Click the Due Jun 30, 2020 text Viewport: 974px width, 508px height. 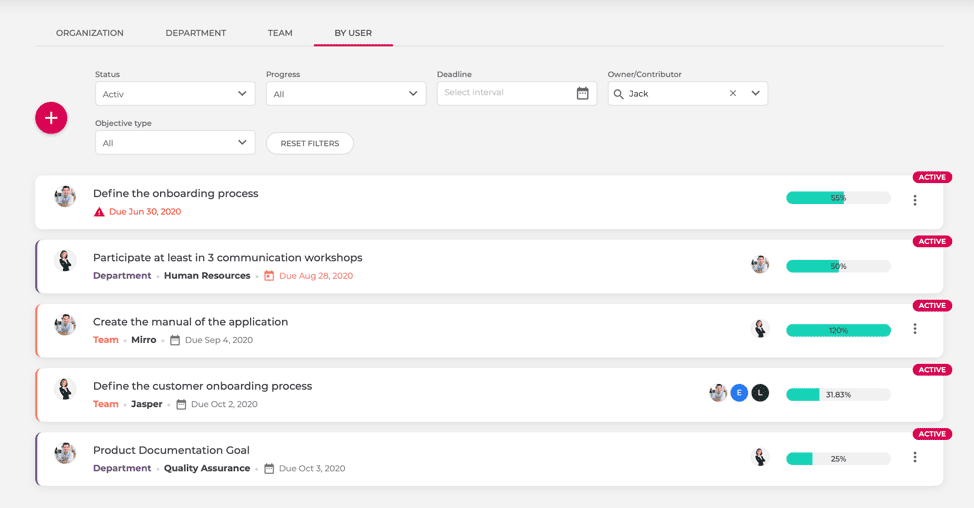click(x=145, y=212)
